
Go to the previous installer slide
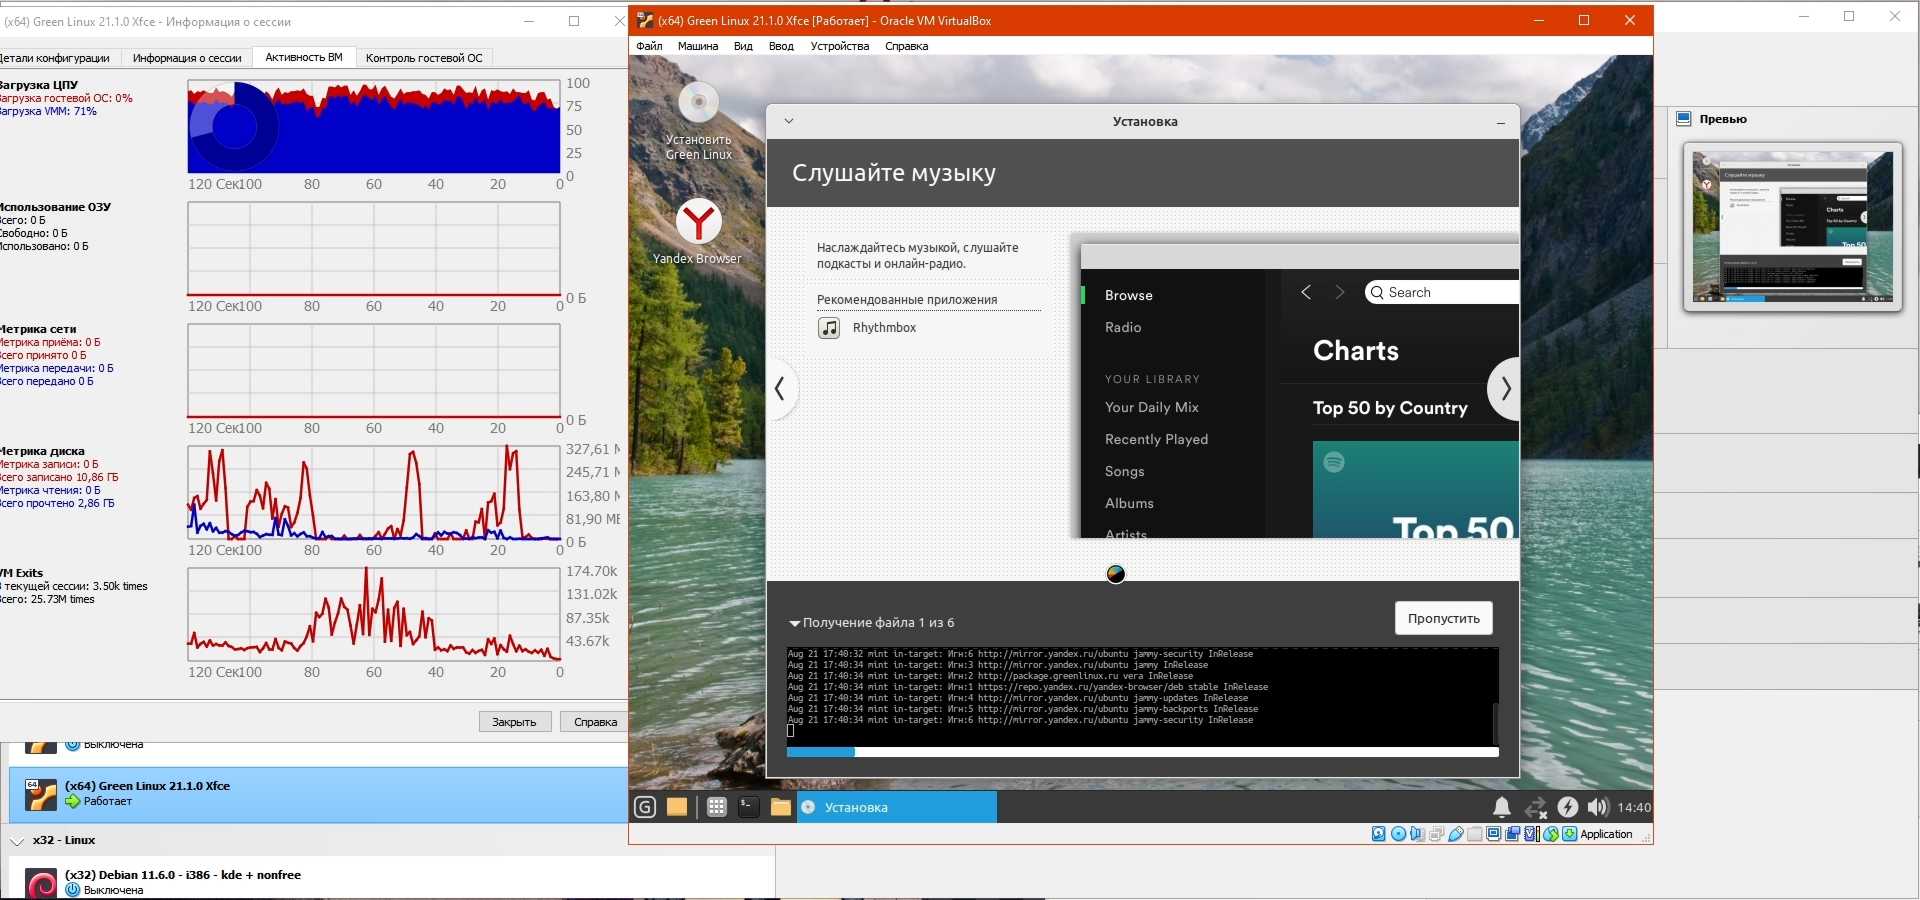[781, 389]
